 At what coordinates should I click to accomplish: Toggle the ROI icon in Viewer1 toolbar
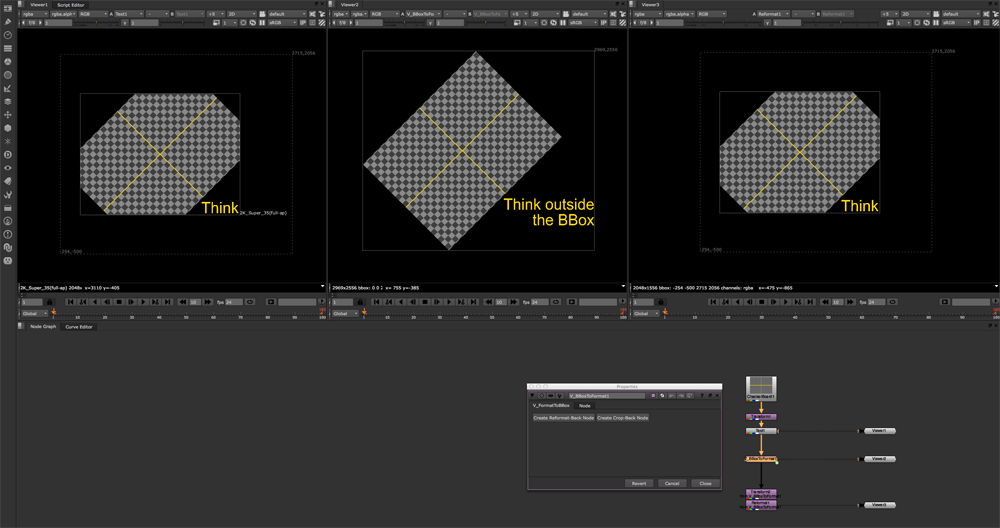click(243, 22)
